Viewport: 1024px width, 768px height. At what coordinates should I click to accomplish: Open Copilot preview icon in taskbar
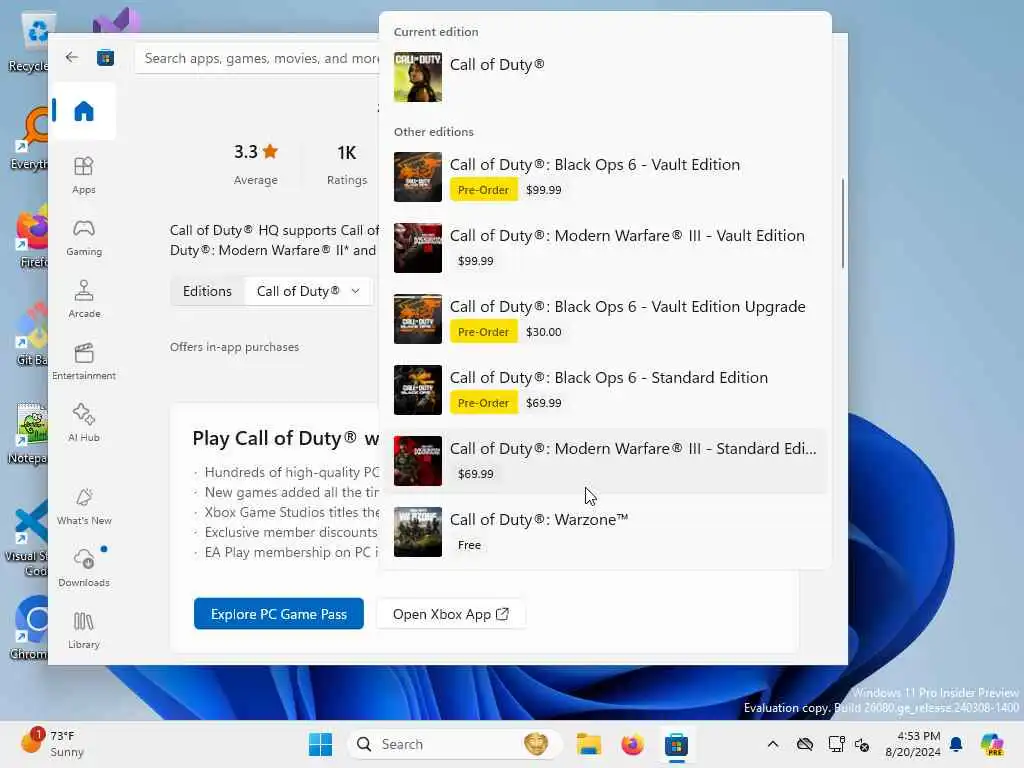point(992,744)
